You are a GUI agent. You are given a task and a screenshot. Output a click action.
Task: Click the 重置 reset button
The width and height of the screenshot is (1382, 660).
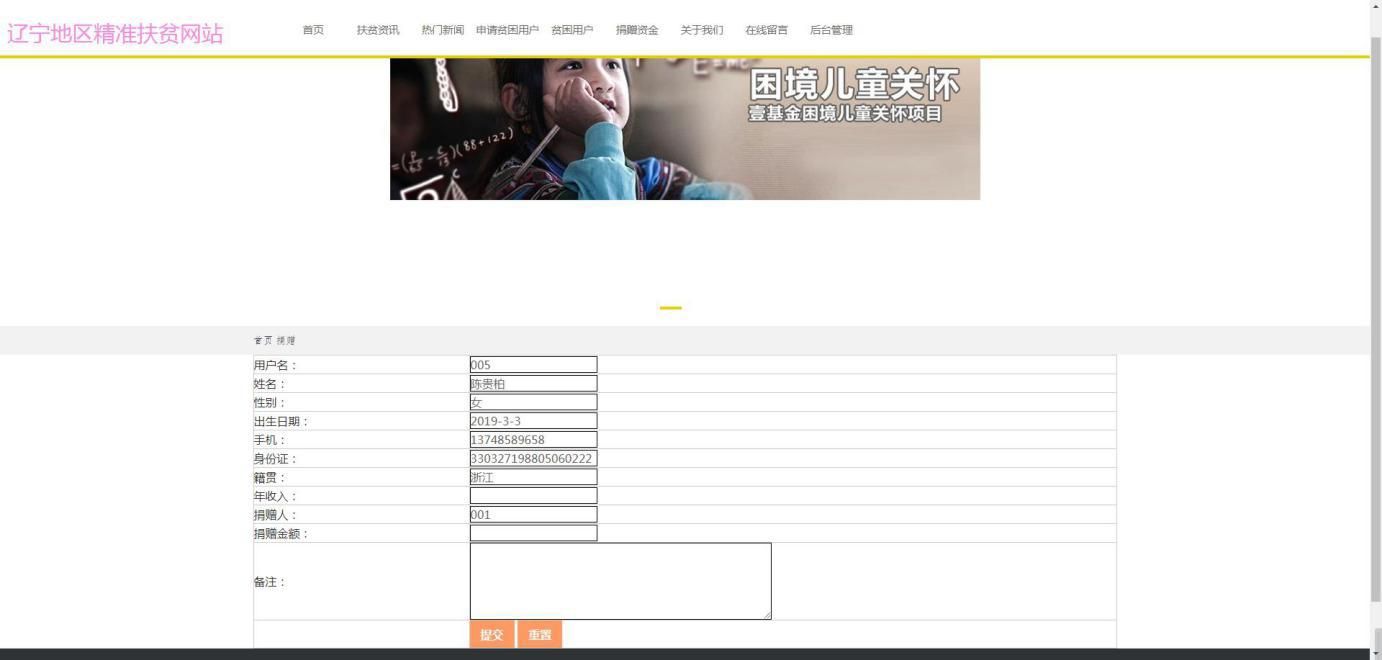click(x=540, y=635)
